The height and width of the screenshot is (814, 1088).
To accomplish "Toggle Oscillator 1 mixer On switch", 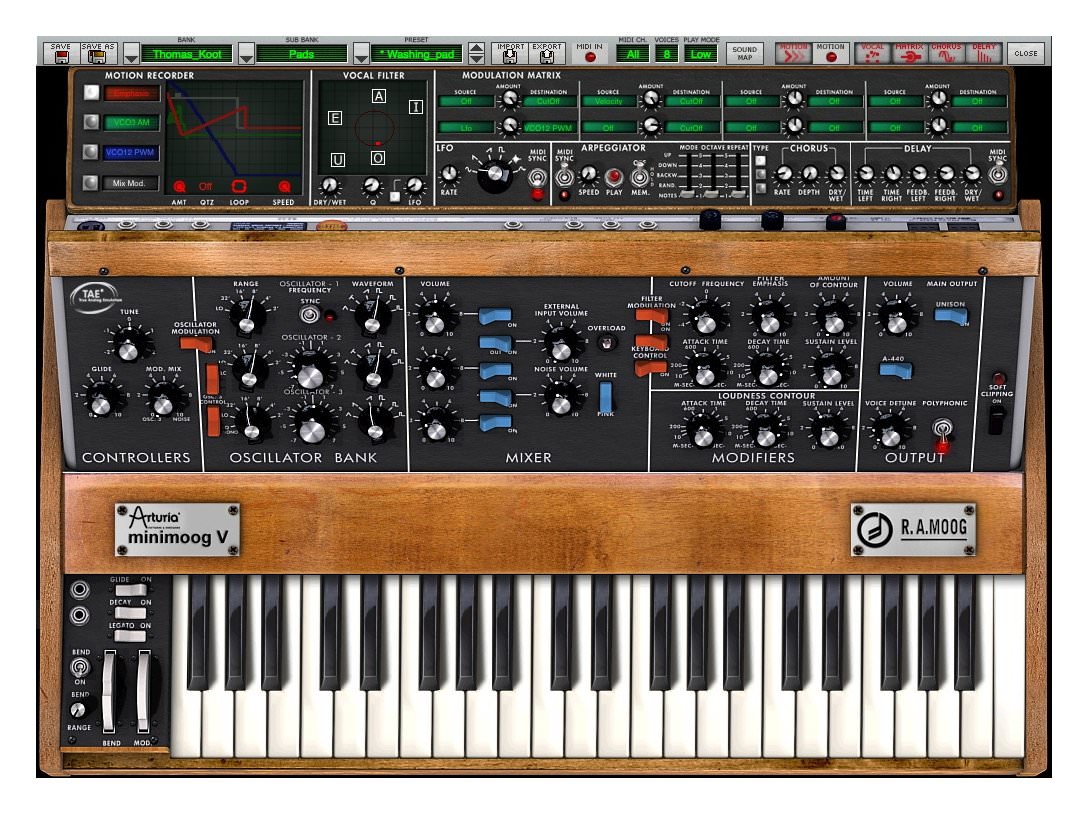I will click(x=495, y=317).
